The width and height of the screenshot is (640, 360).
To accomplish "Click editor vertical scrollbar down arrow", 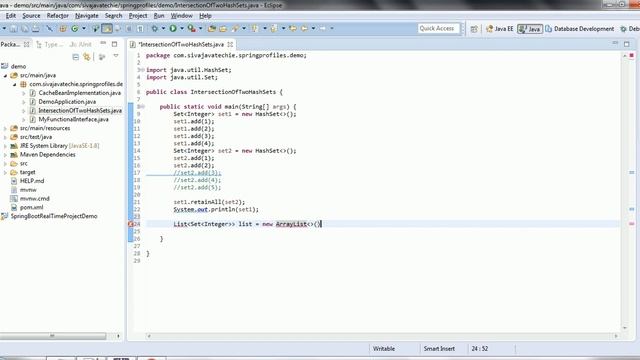I will (624, 327).
